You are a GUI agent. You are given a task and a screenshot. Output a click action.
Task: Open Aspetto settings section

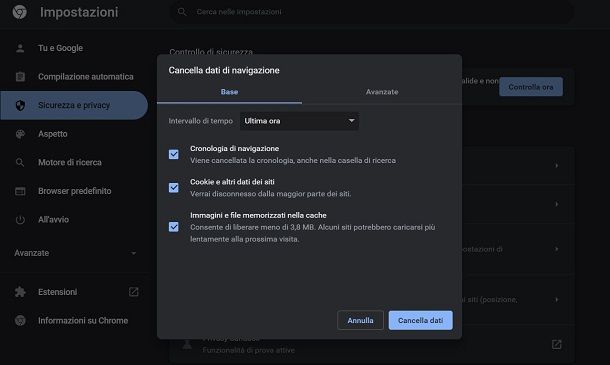(74, 134)
